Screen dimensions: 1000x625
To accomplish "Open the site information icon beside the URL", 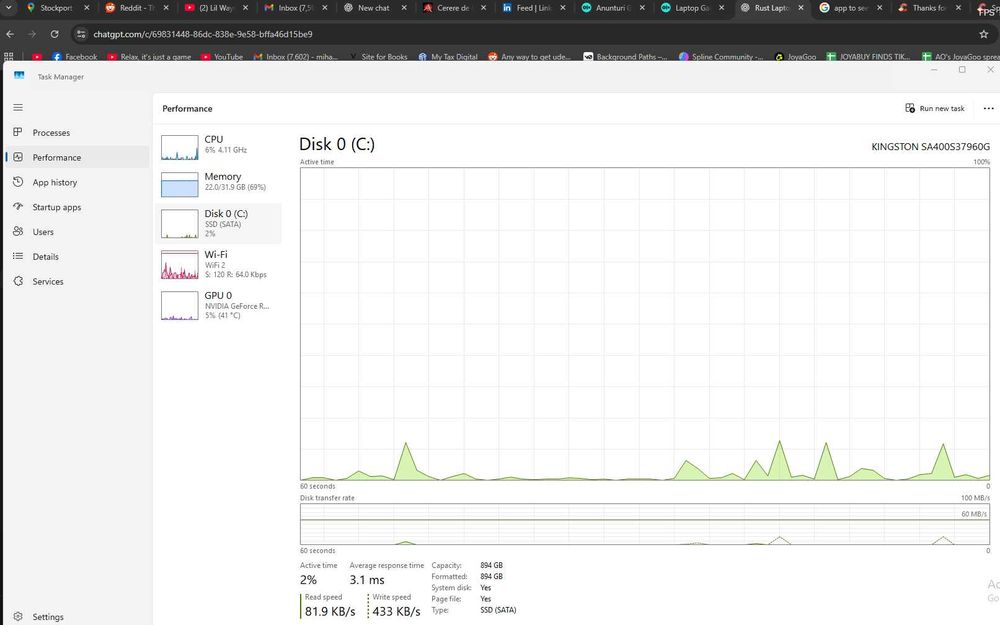I will pyautogui.click(x=80, y=34).
